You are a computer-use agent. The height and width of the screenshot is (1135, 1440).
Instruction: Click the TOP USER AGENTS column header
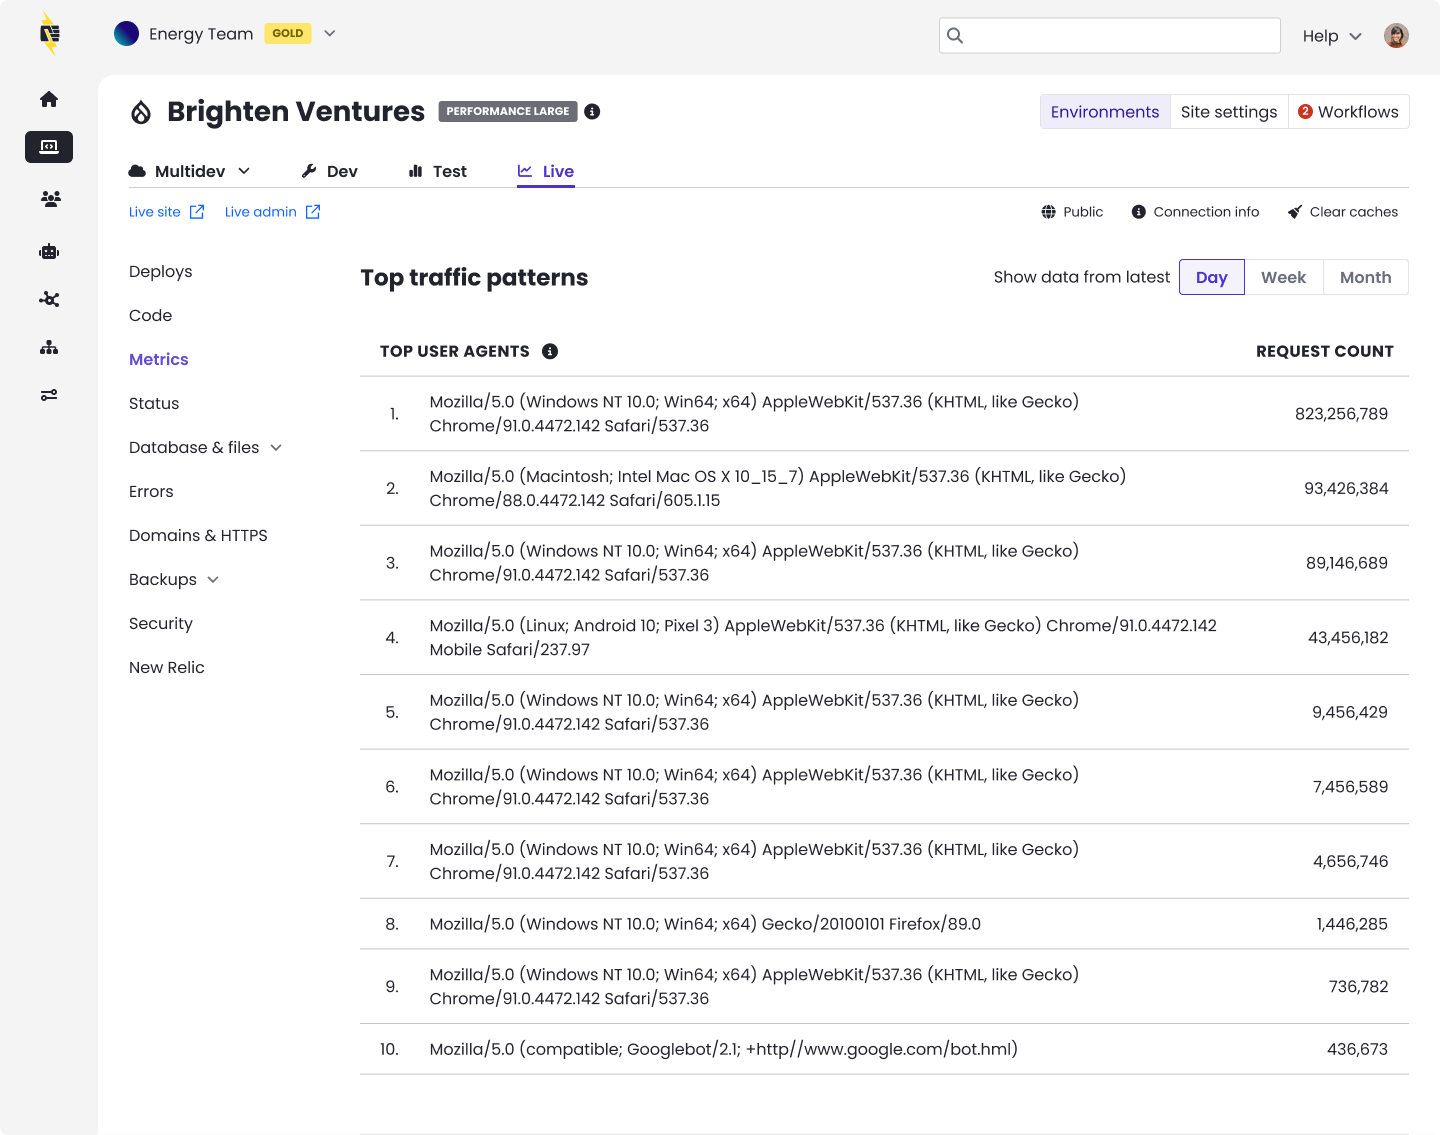[x=455, y=351]
